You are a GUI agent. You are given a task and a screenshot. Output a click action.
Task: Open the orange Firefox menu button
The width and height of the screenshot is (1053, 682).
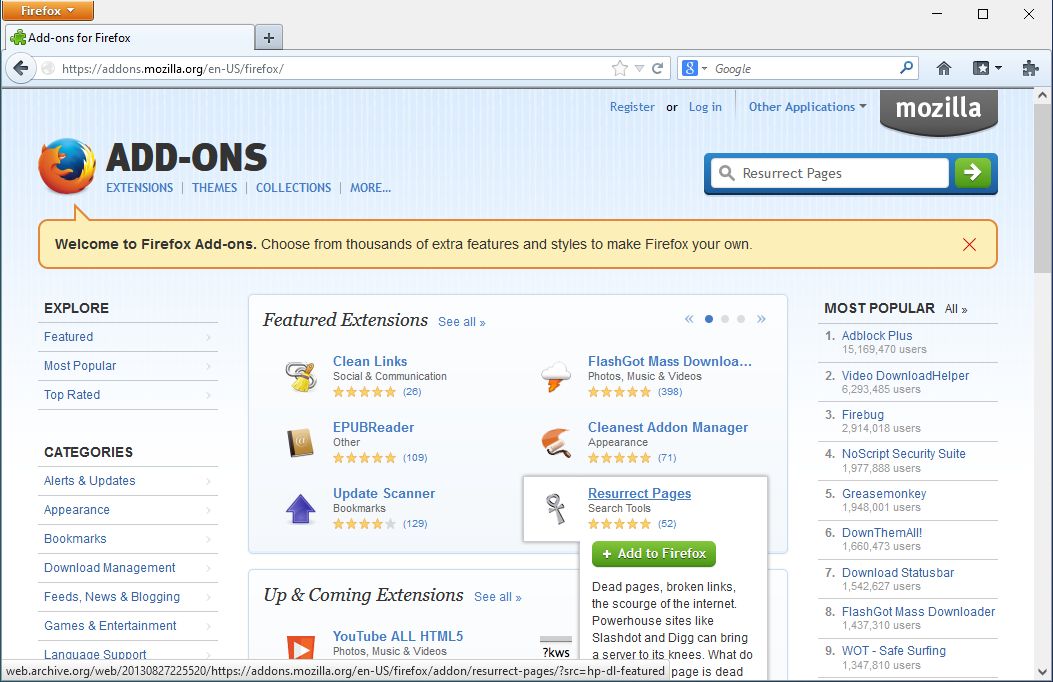[x=47, y=11]
